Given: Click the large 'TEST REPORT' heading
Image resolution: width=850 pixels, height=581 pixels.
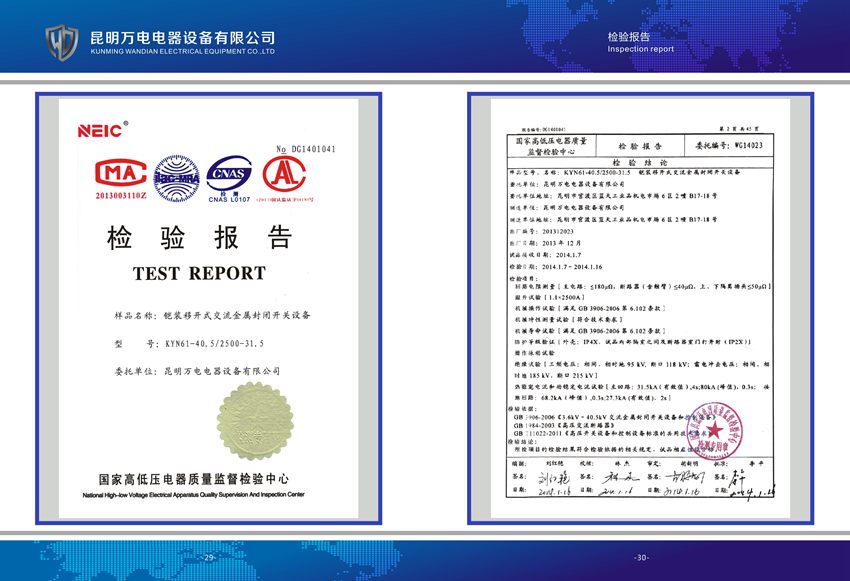Looking at the screenshot, I should pos(199,273).
